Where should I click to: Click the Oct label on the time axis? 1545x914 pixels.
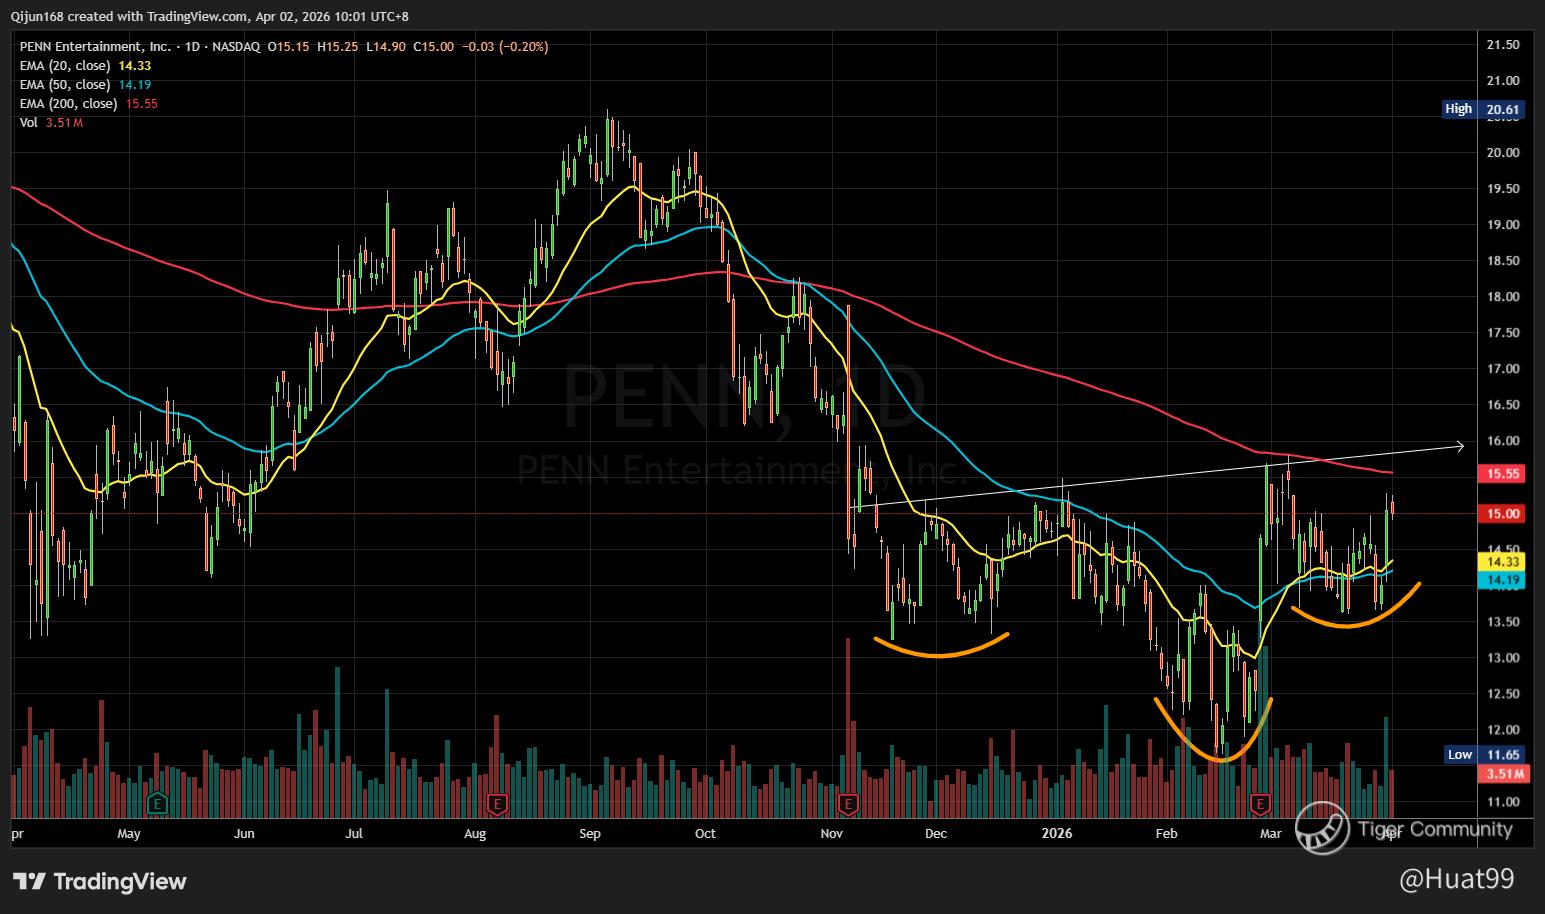coord(705,834)
